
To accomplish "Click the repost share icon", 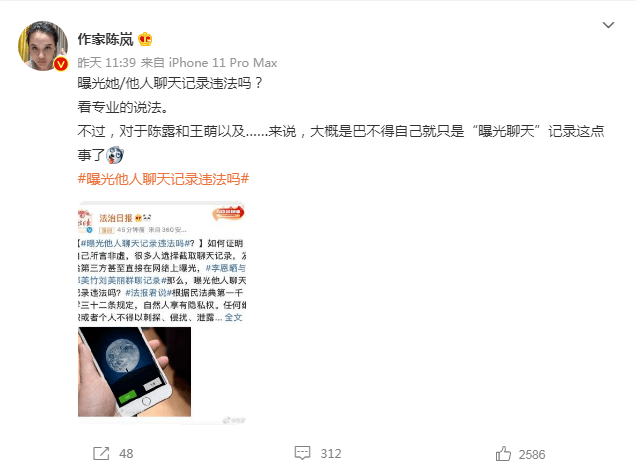I will pos(101,453).
